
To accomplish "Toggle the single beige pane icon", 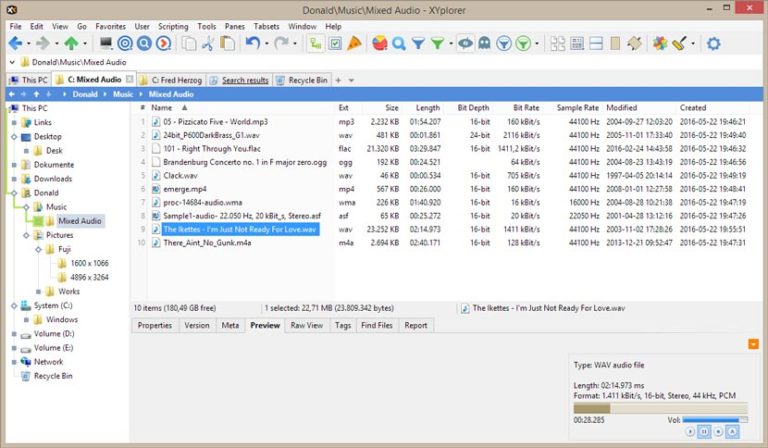I will 615,44.
